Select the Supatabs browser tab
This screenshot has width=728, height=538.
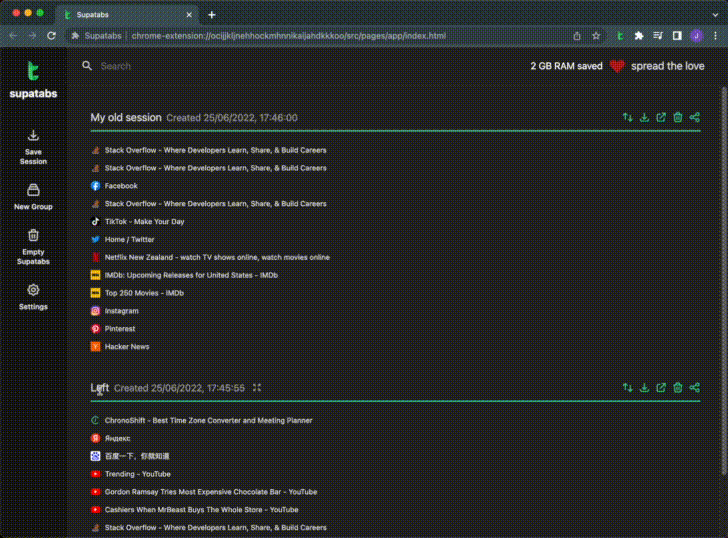pyautogui.click(x=126, y=15)
